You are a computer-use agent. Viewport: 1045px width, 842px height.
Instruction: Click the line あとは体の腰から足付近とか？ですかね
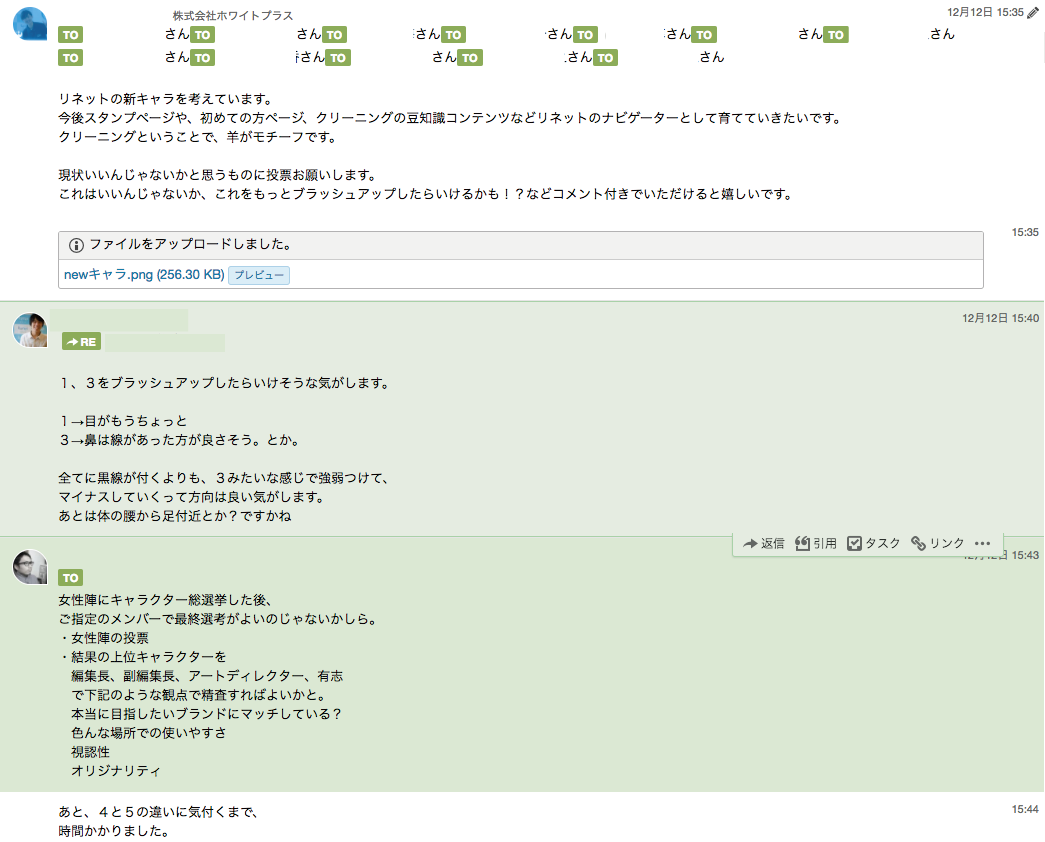[175, 516]
